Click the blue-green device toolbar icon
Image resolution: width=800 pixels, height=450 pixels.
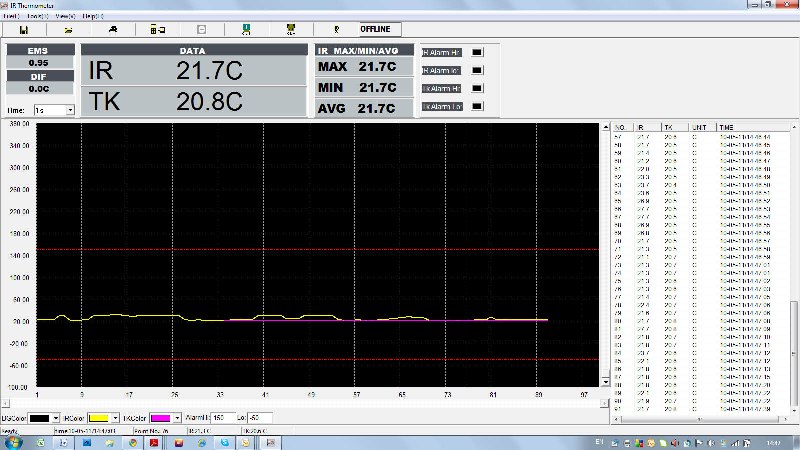pyautogui.click(x=246, y=30)
